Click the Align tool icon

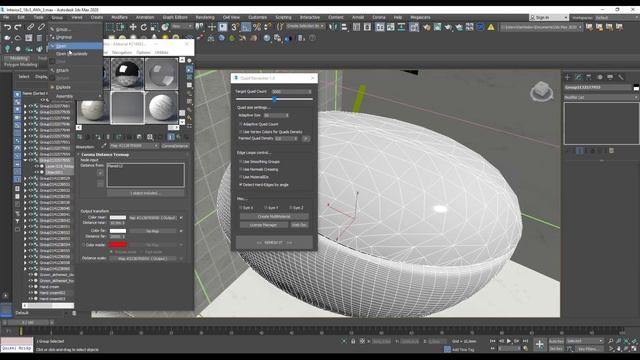coord(344,27)
